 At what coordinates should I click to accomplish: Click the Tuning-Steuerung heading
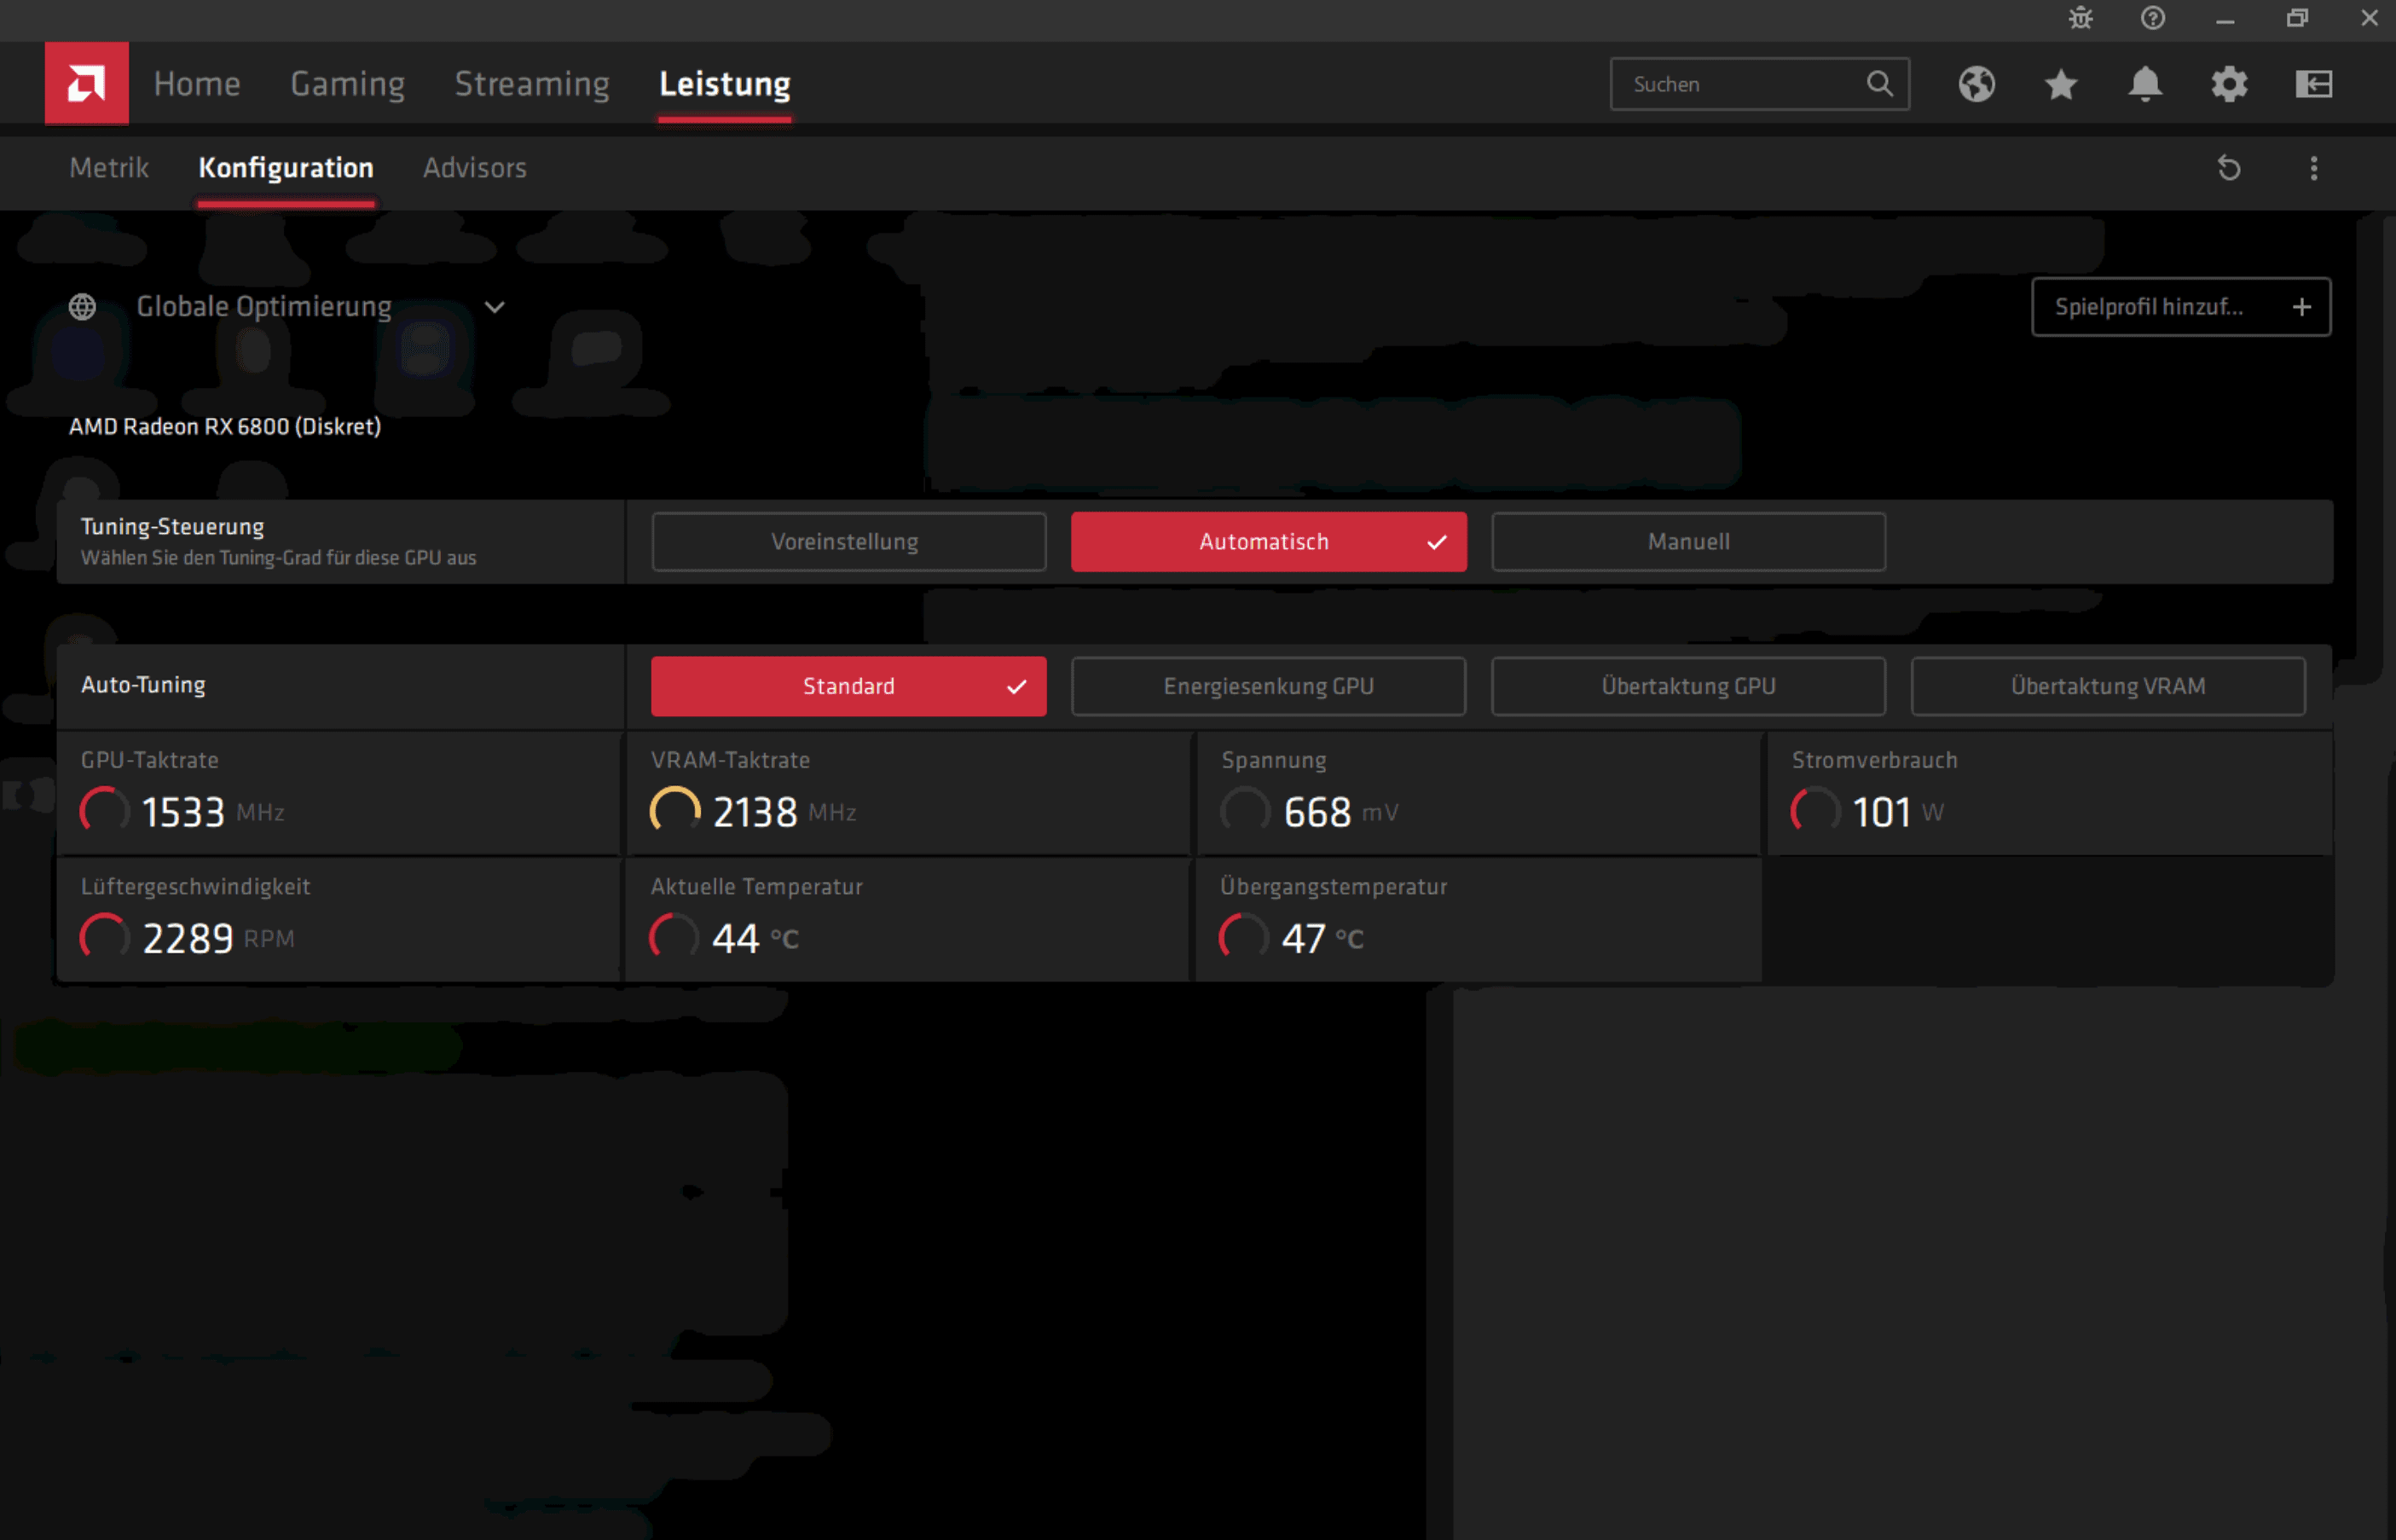[172, 527]
